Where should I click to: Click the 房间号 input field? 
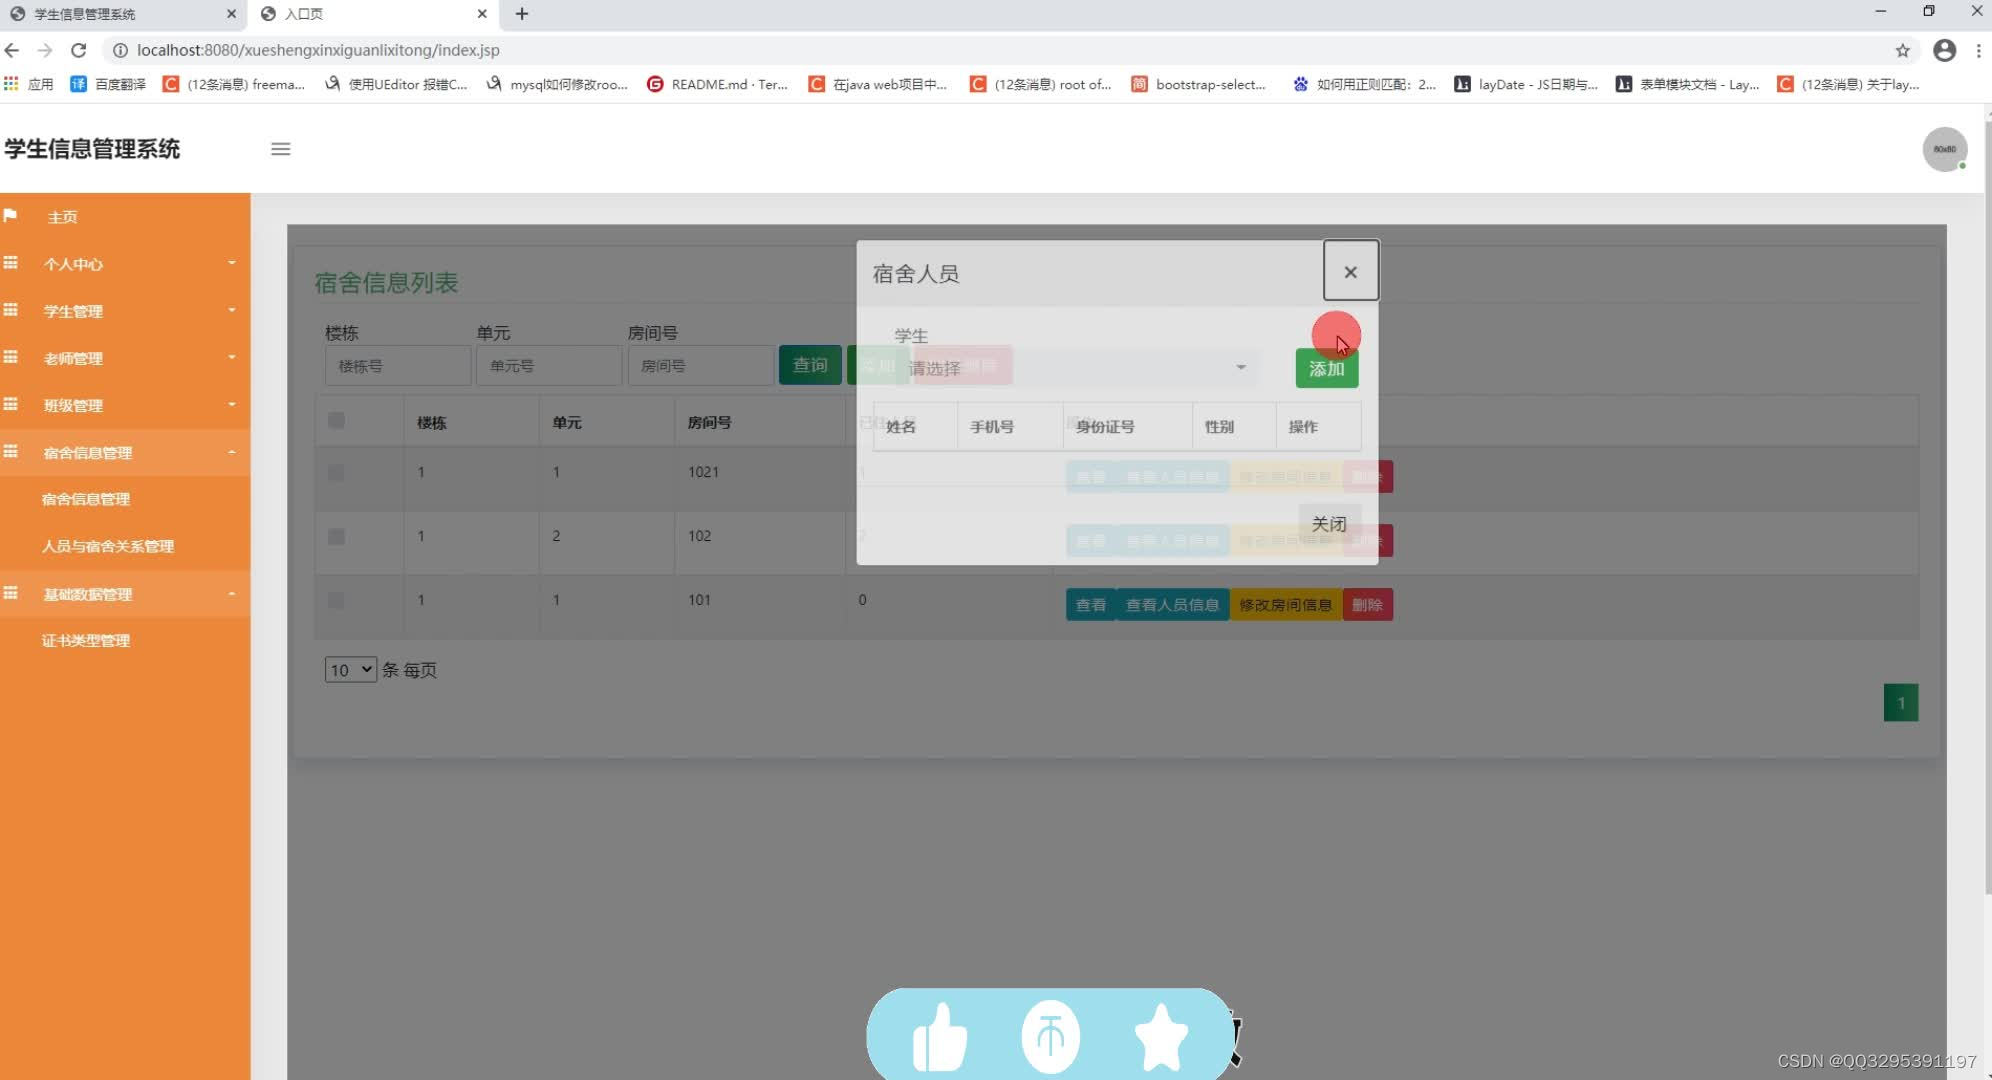click(700, 366)
